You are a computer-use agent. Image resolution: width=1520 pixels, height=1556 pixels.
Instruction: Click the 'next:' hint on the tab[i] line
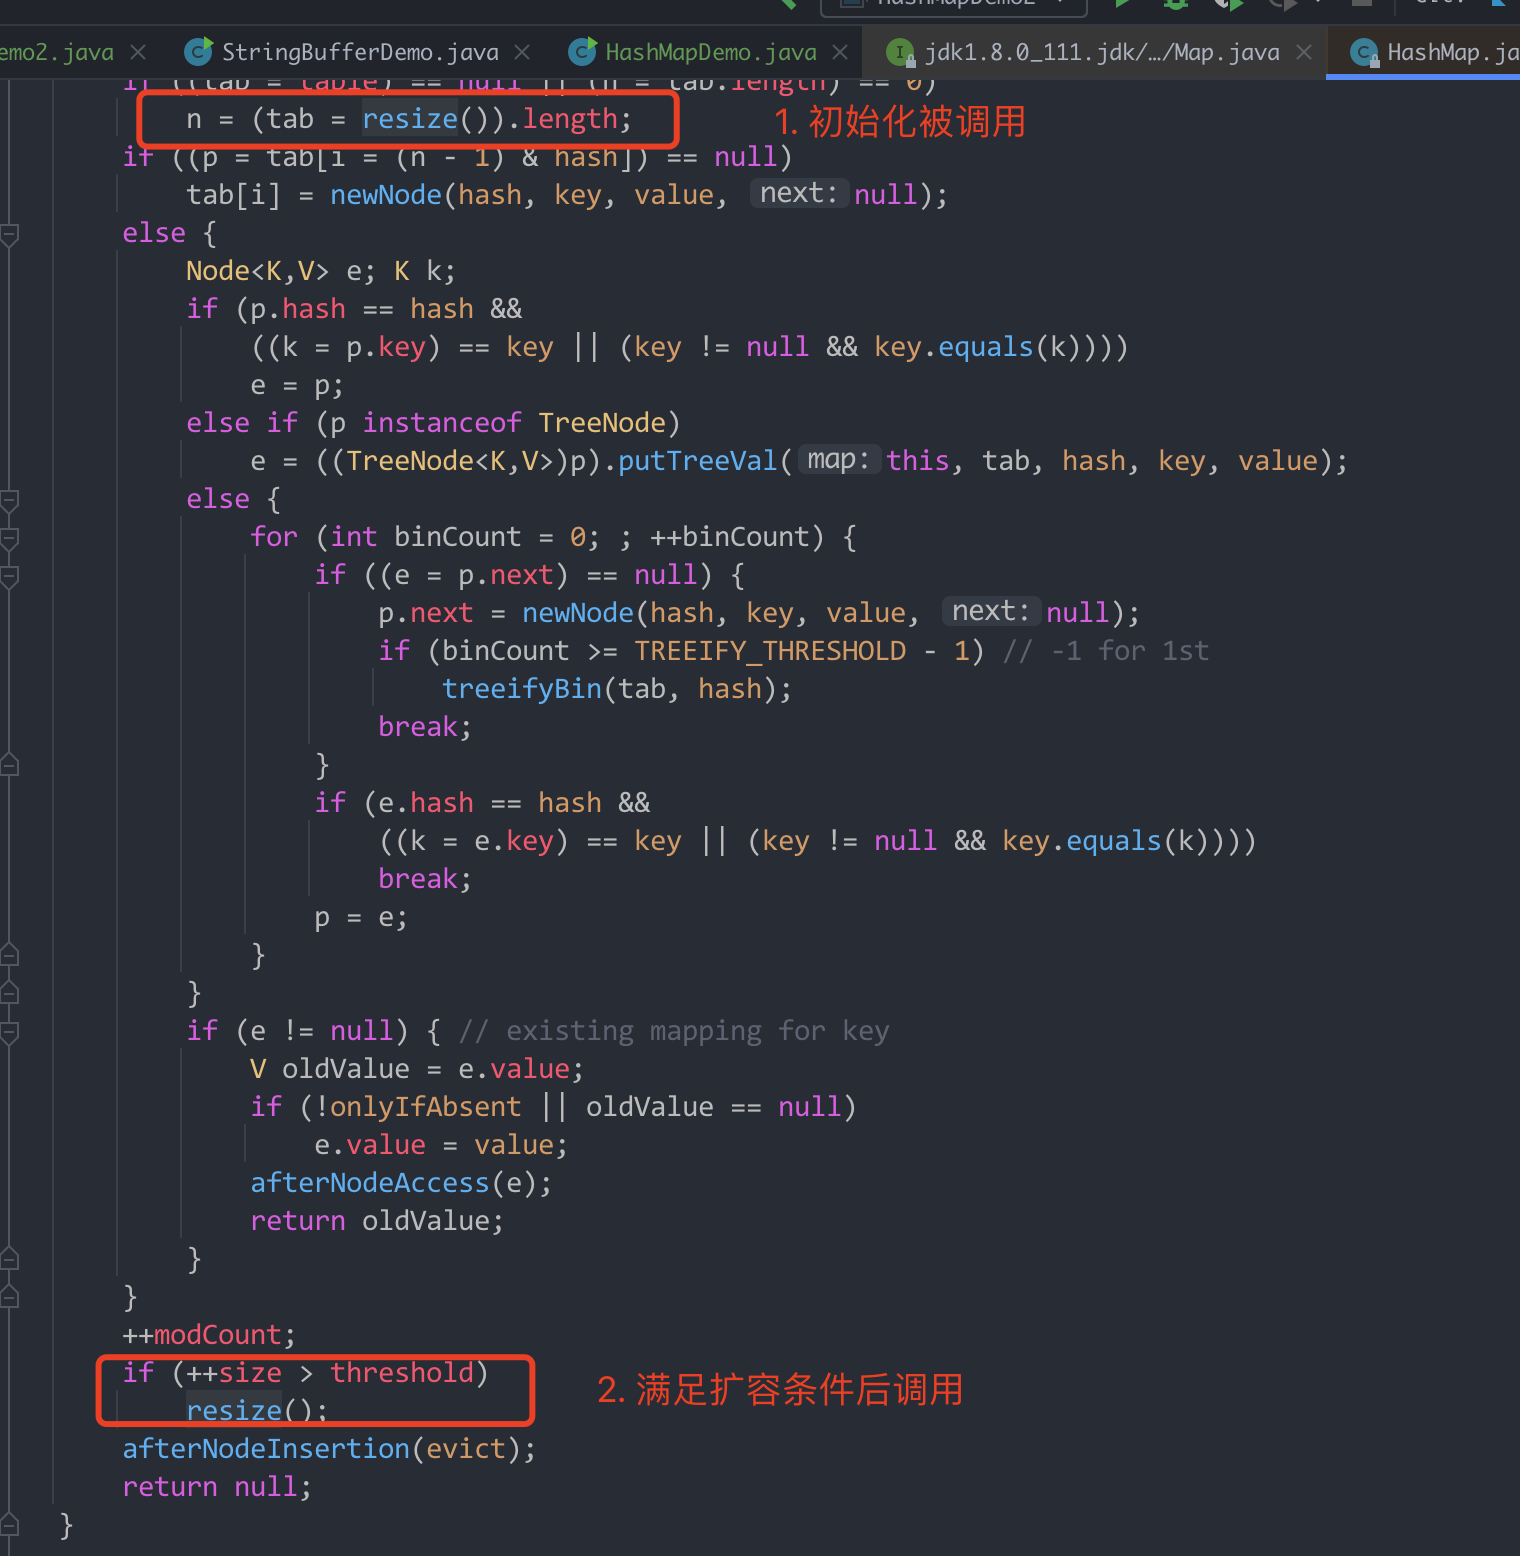[798, 194]
